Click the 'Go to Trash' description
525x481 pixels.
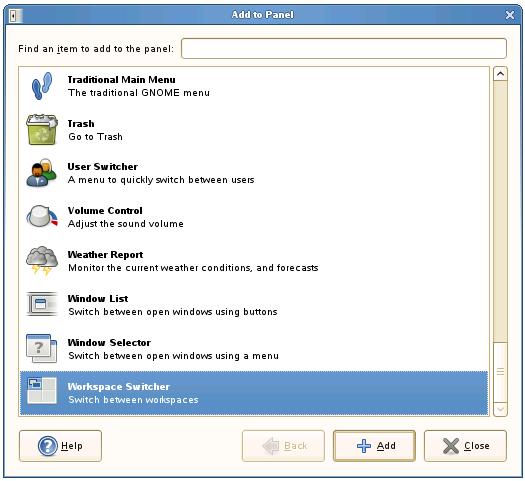tap(95, 137)
